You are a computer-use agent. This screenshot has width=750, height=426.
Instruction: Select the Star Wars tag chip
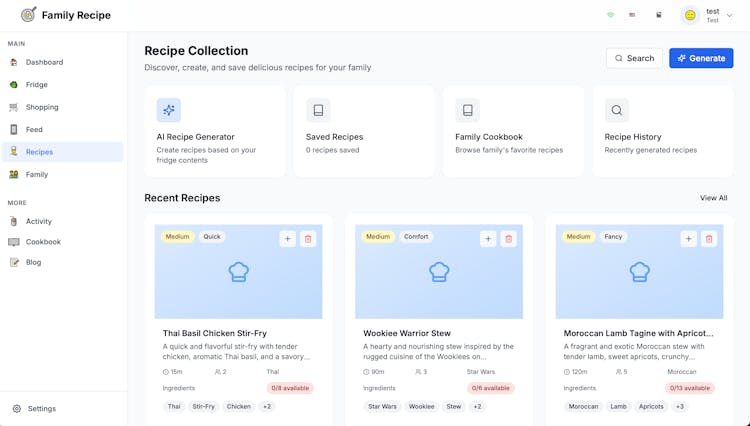tap(382, 407)
